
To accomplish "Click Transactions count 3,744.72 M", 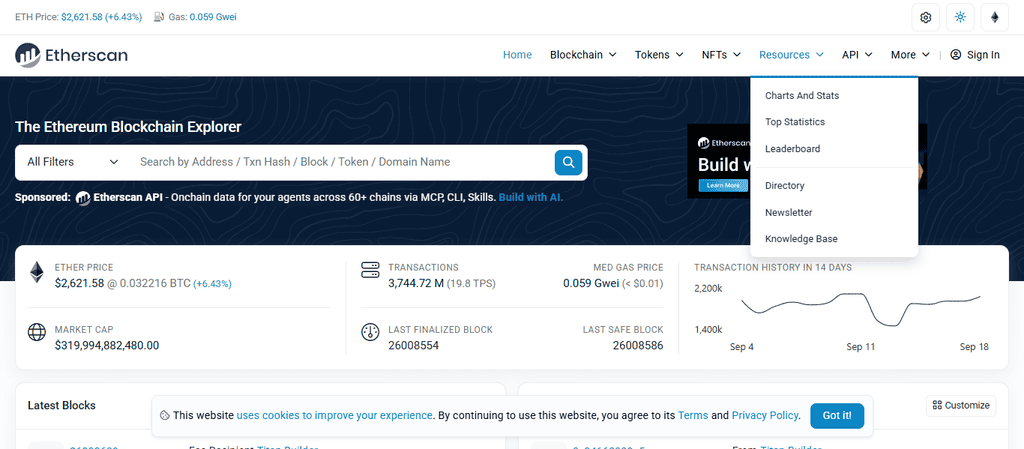I will [x=415, y=283].
